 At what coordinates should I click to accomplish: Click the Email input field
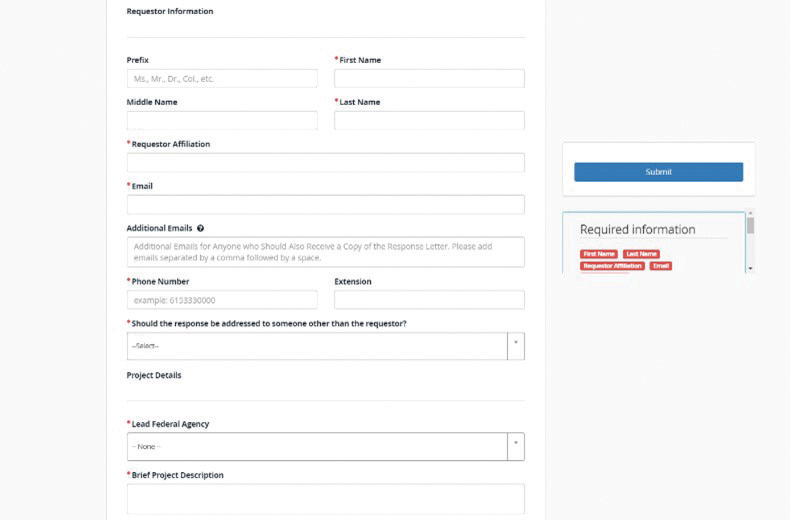[x=325, y=205]
